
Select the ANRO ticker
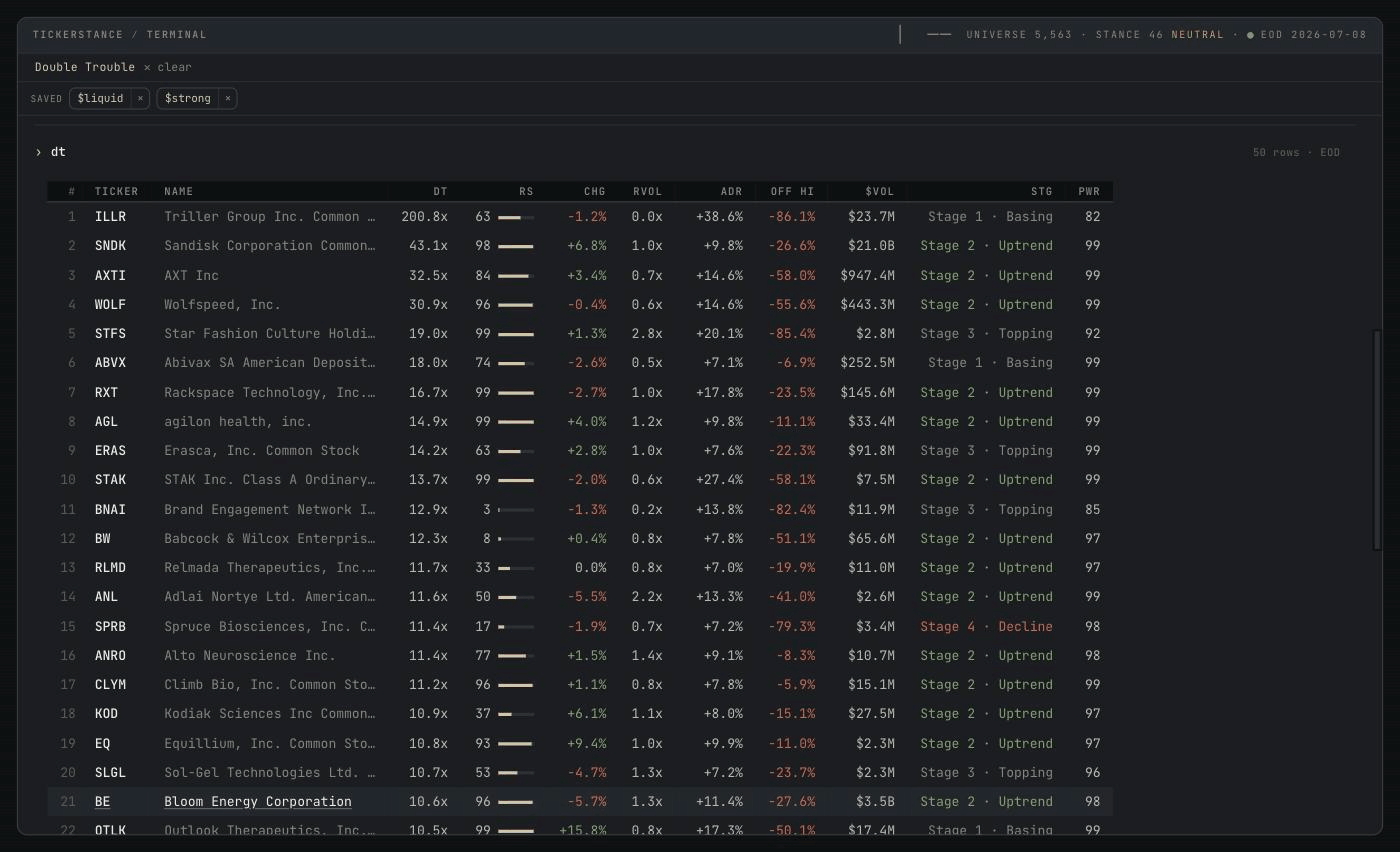coord(110,655)
